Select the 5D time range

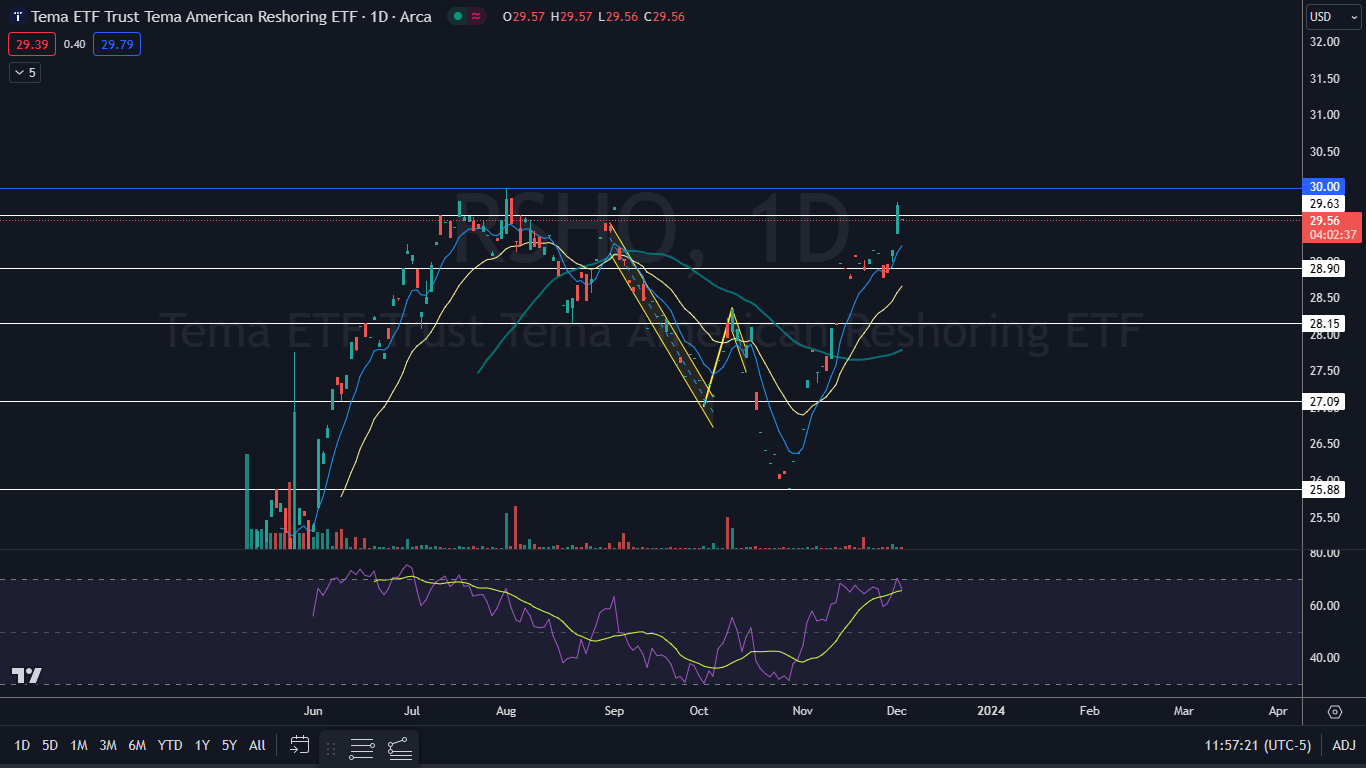click(x=50, y=745)
